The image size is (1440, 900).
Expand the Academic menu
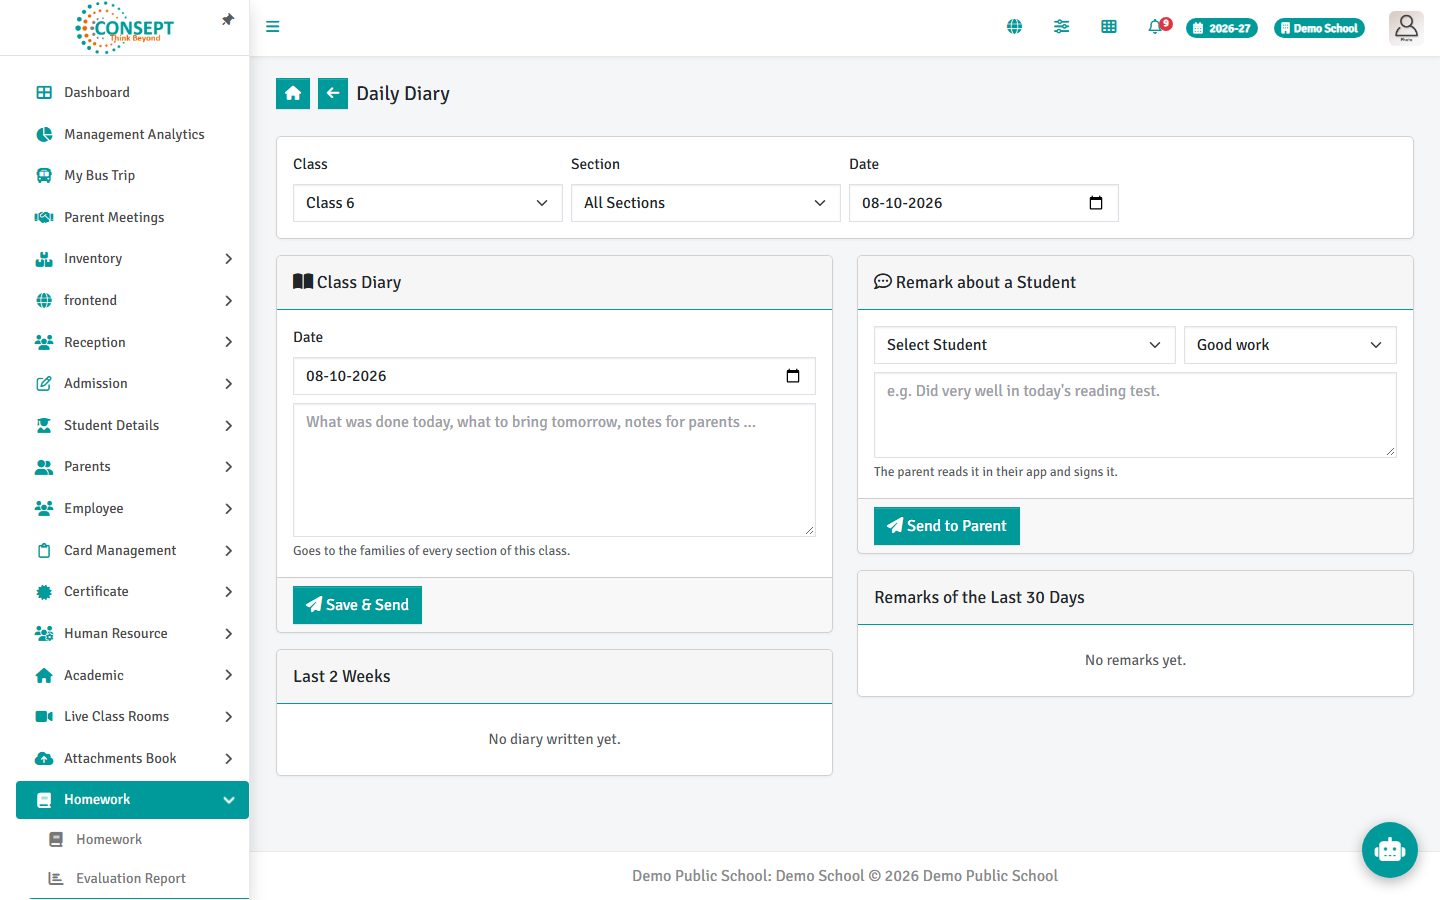[x=132, y=675]
